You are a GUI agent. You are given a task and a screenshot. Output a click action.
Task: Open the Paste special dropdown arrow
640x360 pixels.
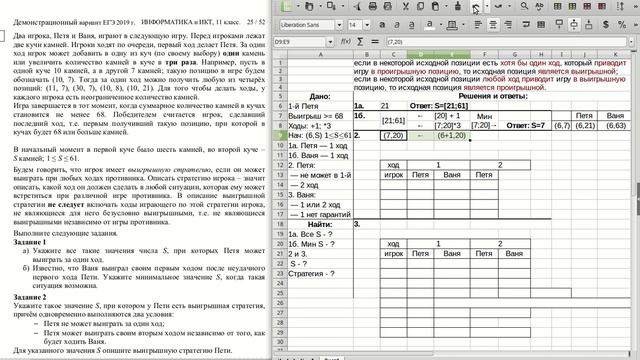[446, 6]
